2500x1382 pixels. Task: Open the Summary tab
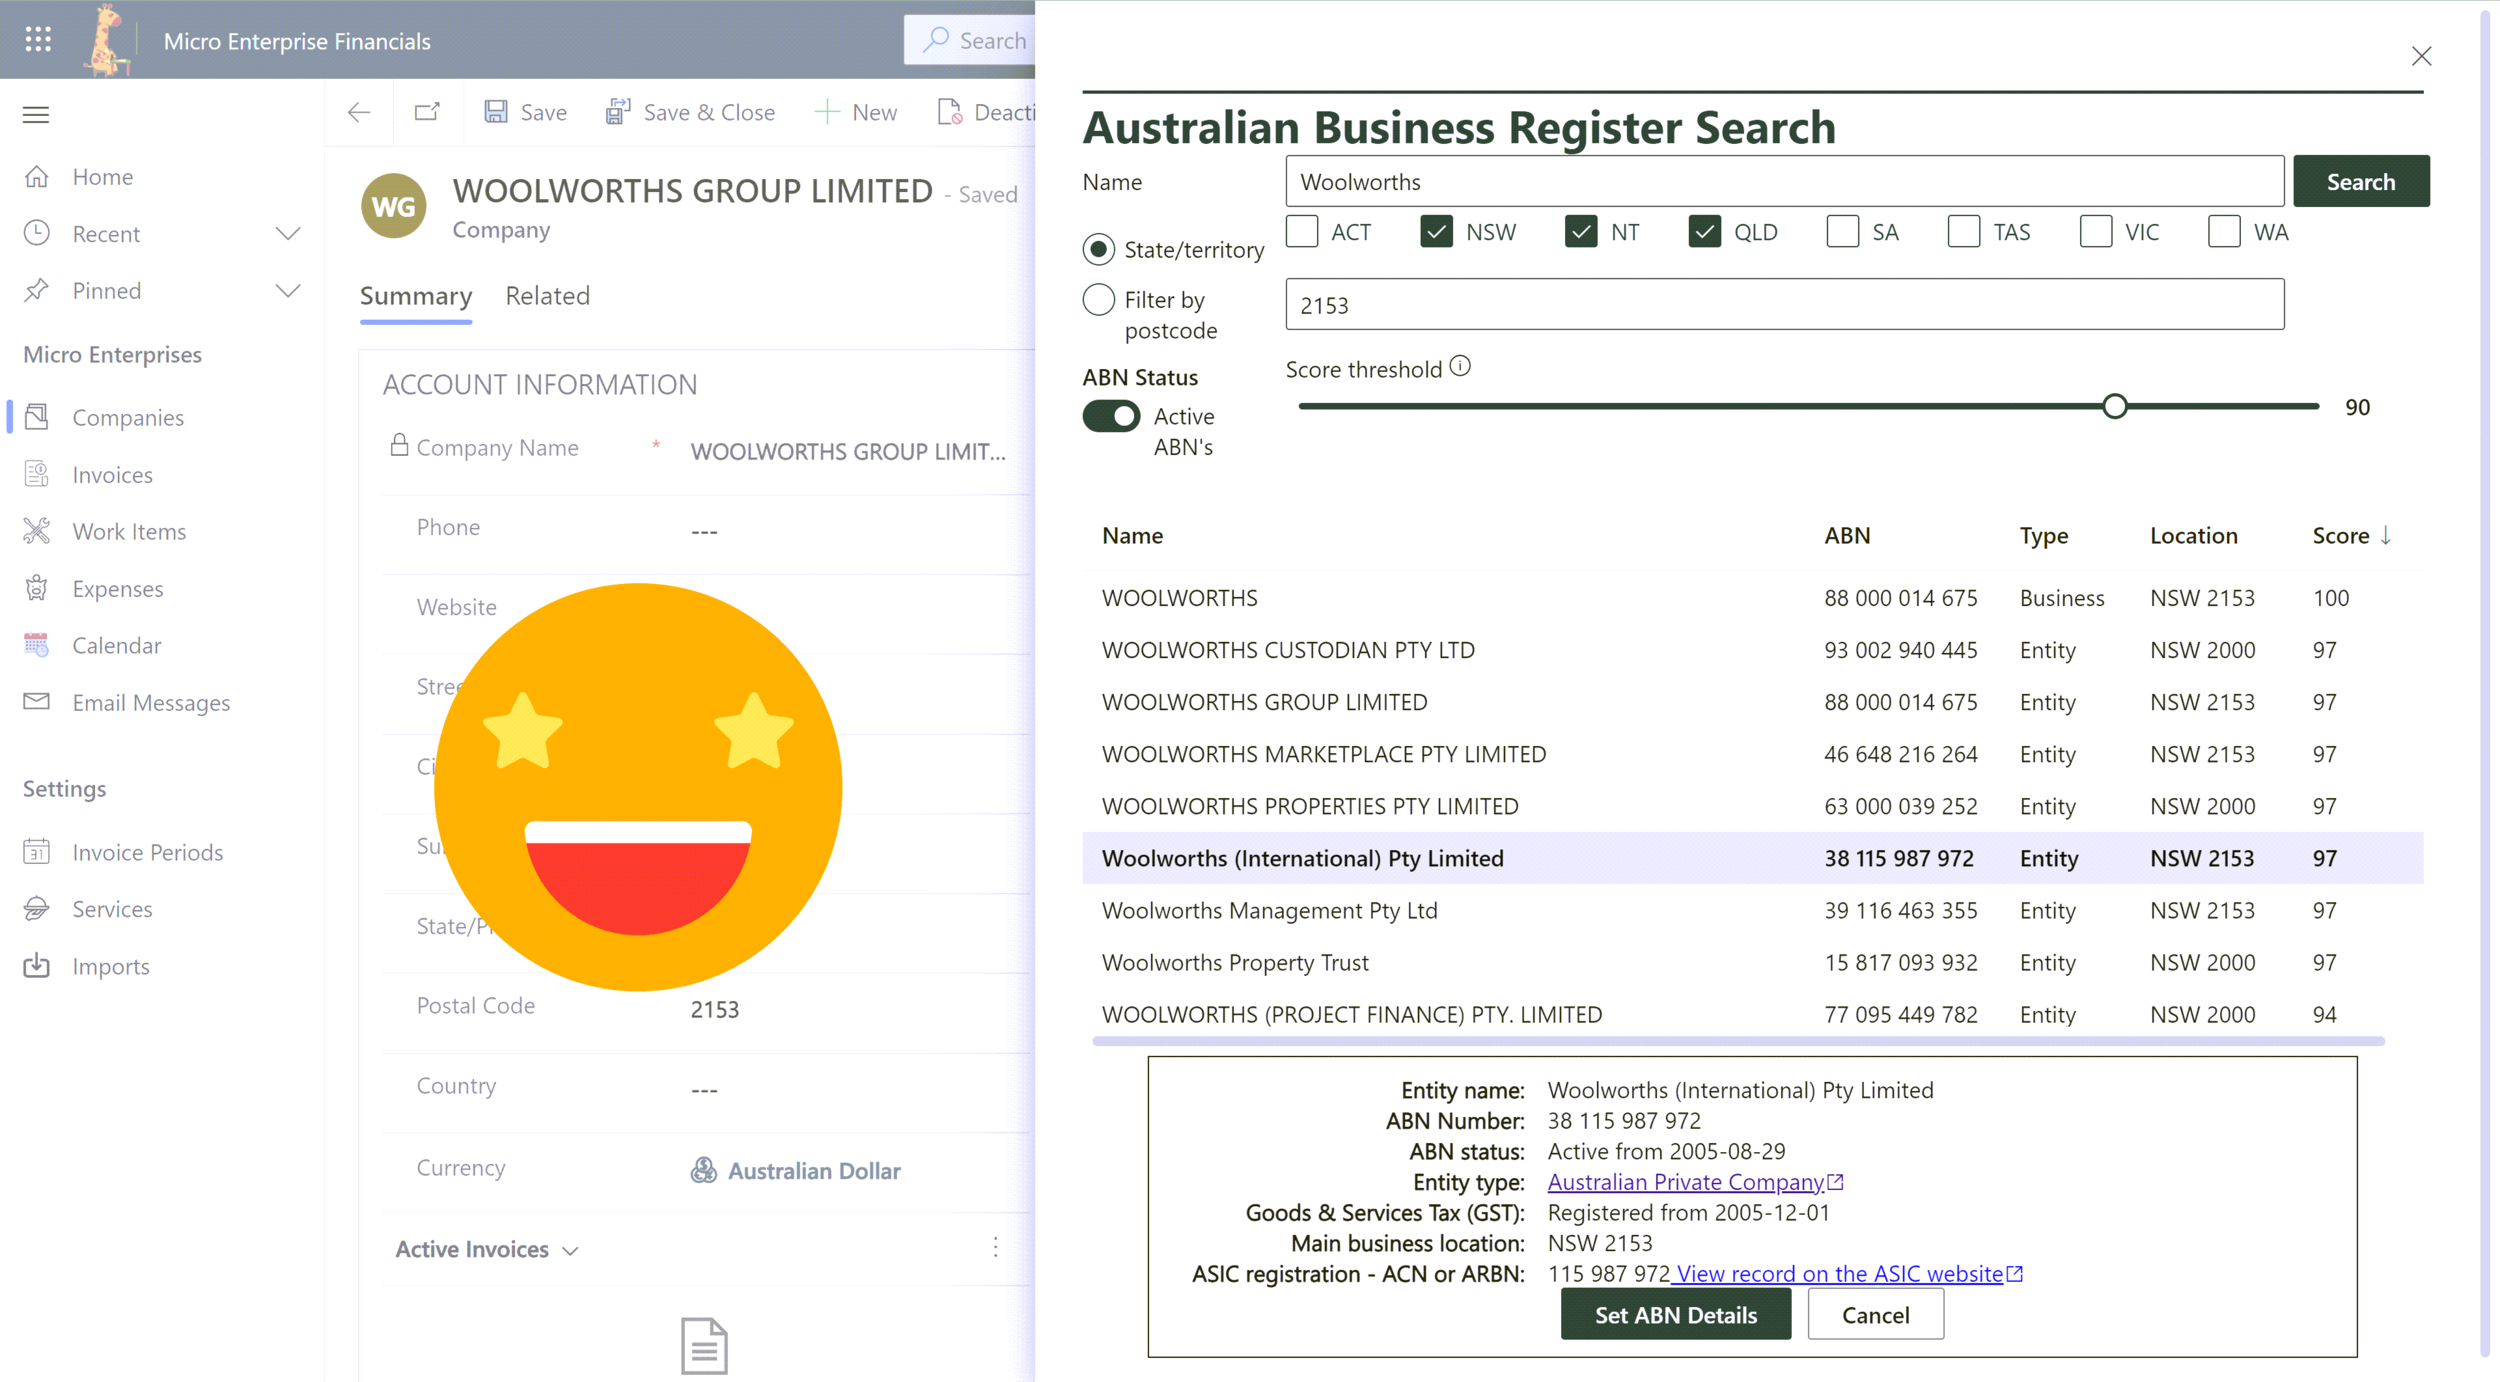415,296
